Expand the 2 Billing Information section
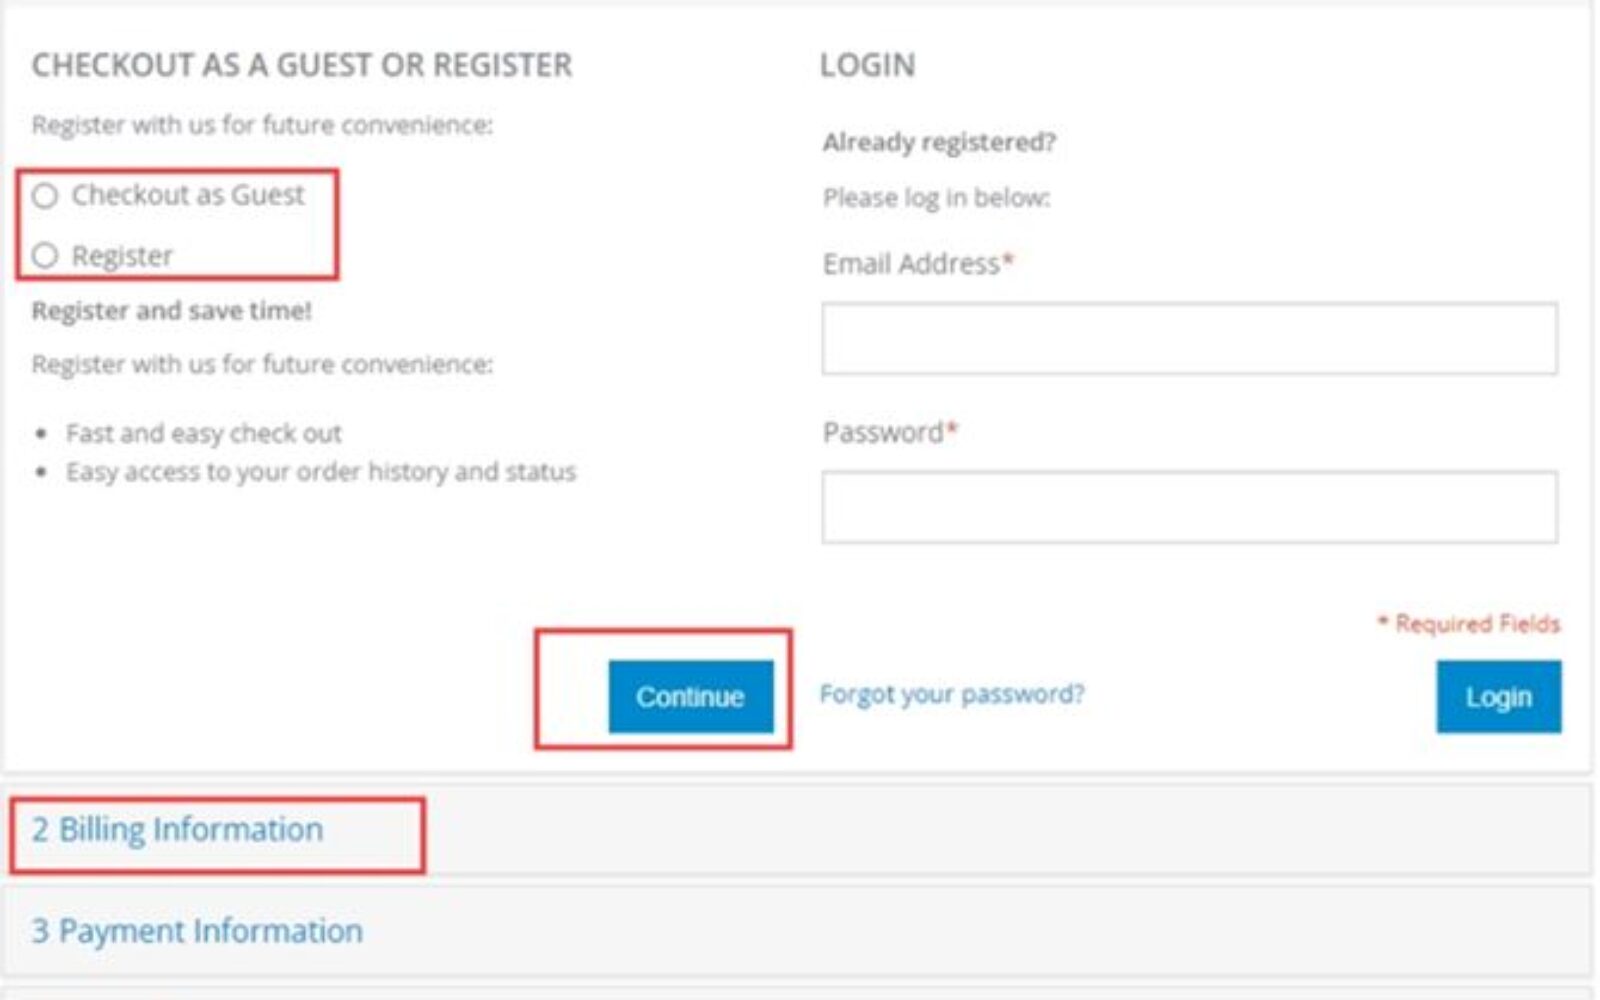1600x1000 pixels. (x=177, y=830)
